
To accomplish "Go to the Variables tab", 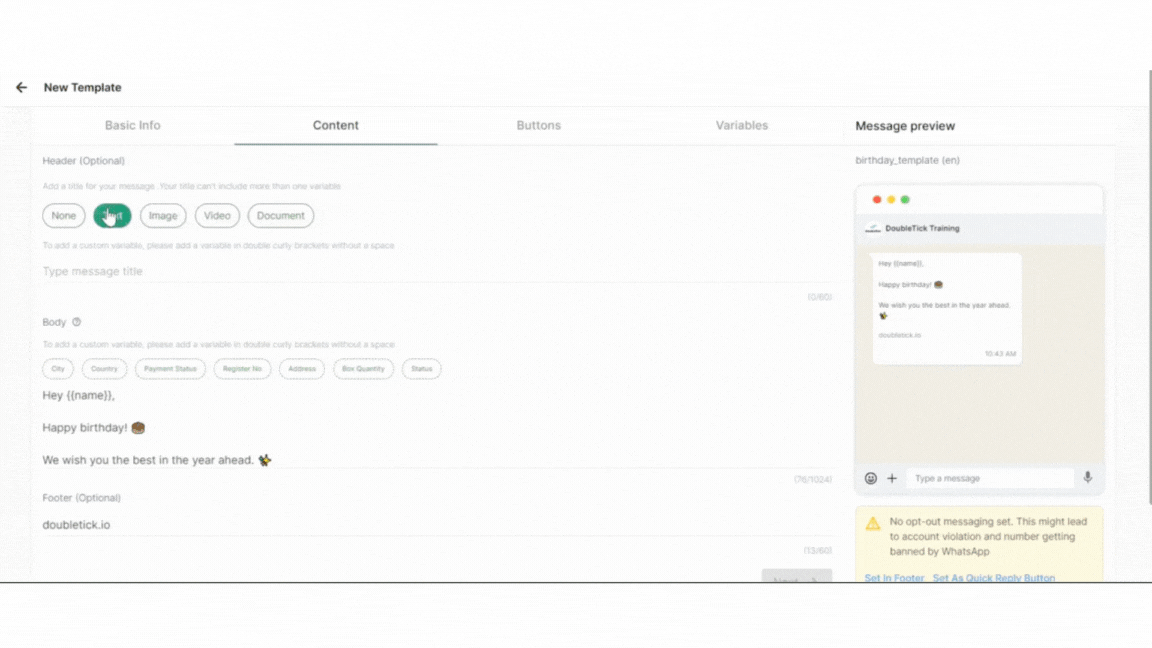I will 741,126.
